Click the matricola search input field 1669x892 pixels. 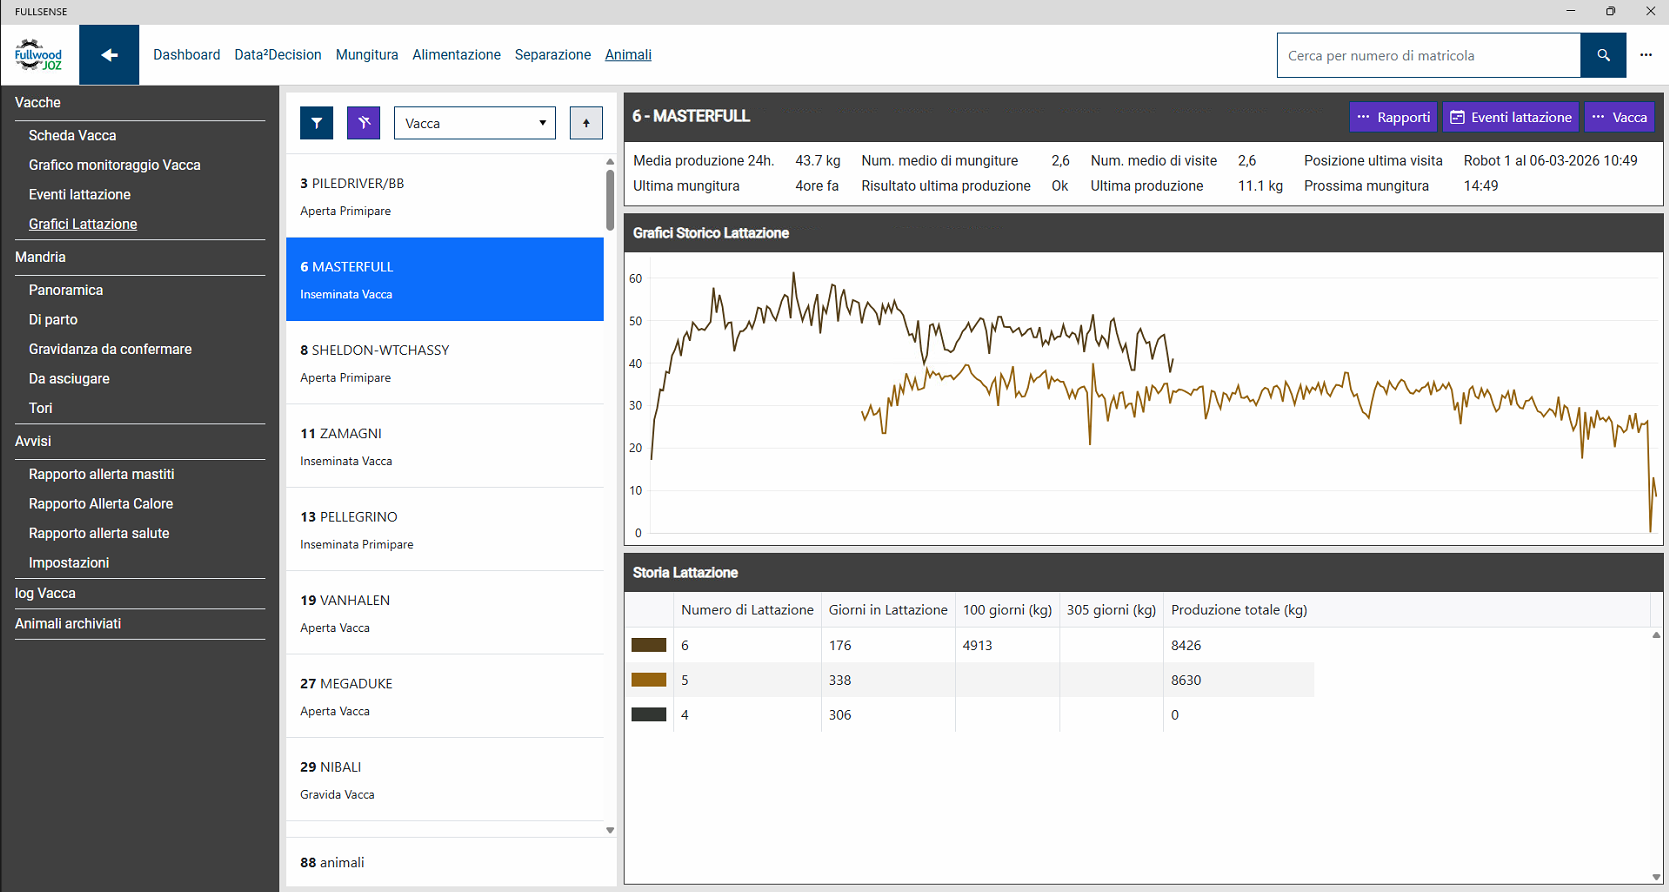click(x=1428, y=56)
